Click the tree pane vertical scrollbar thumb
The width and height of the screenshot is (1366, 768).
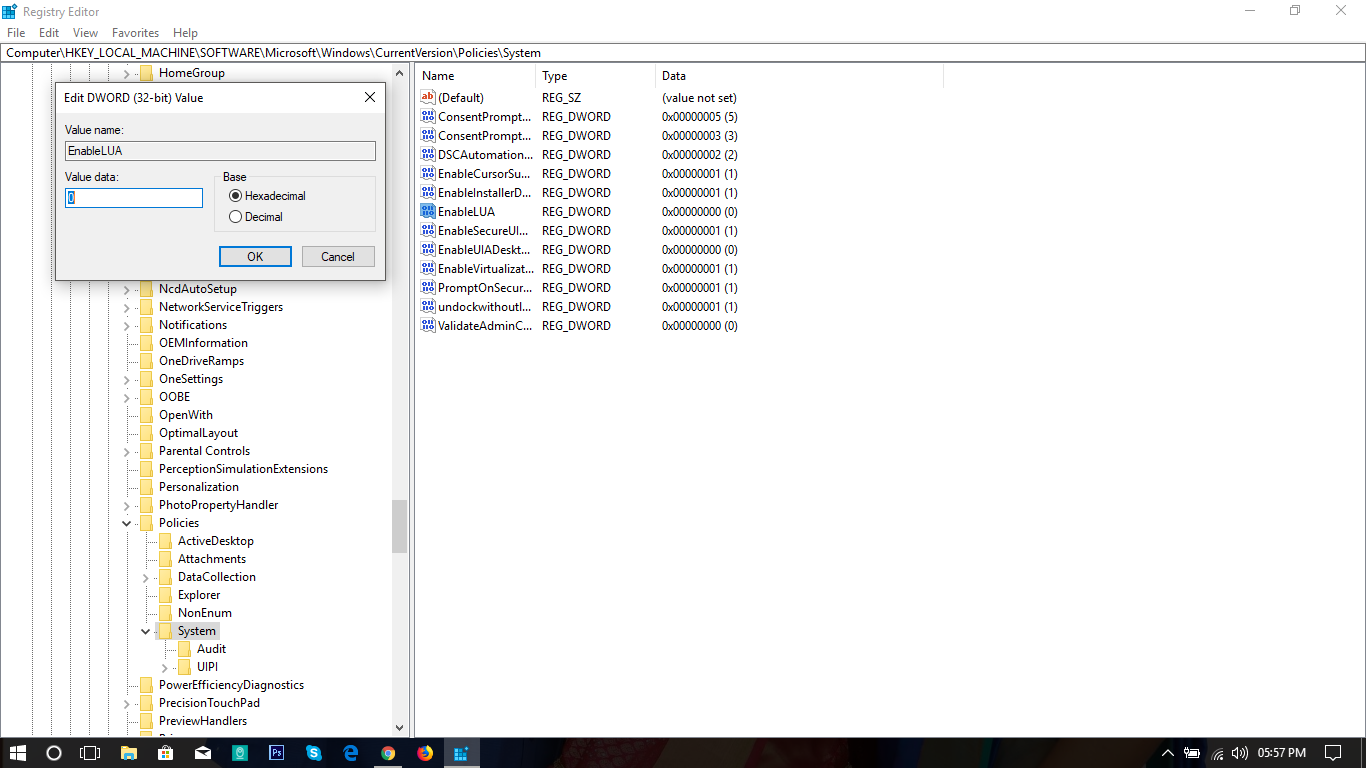400,526
